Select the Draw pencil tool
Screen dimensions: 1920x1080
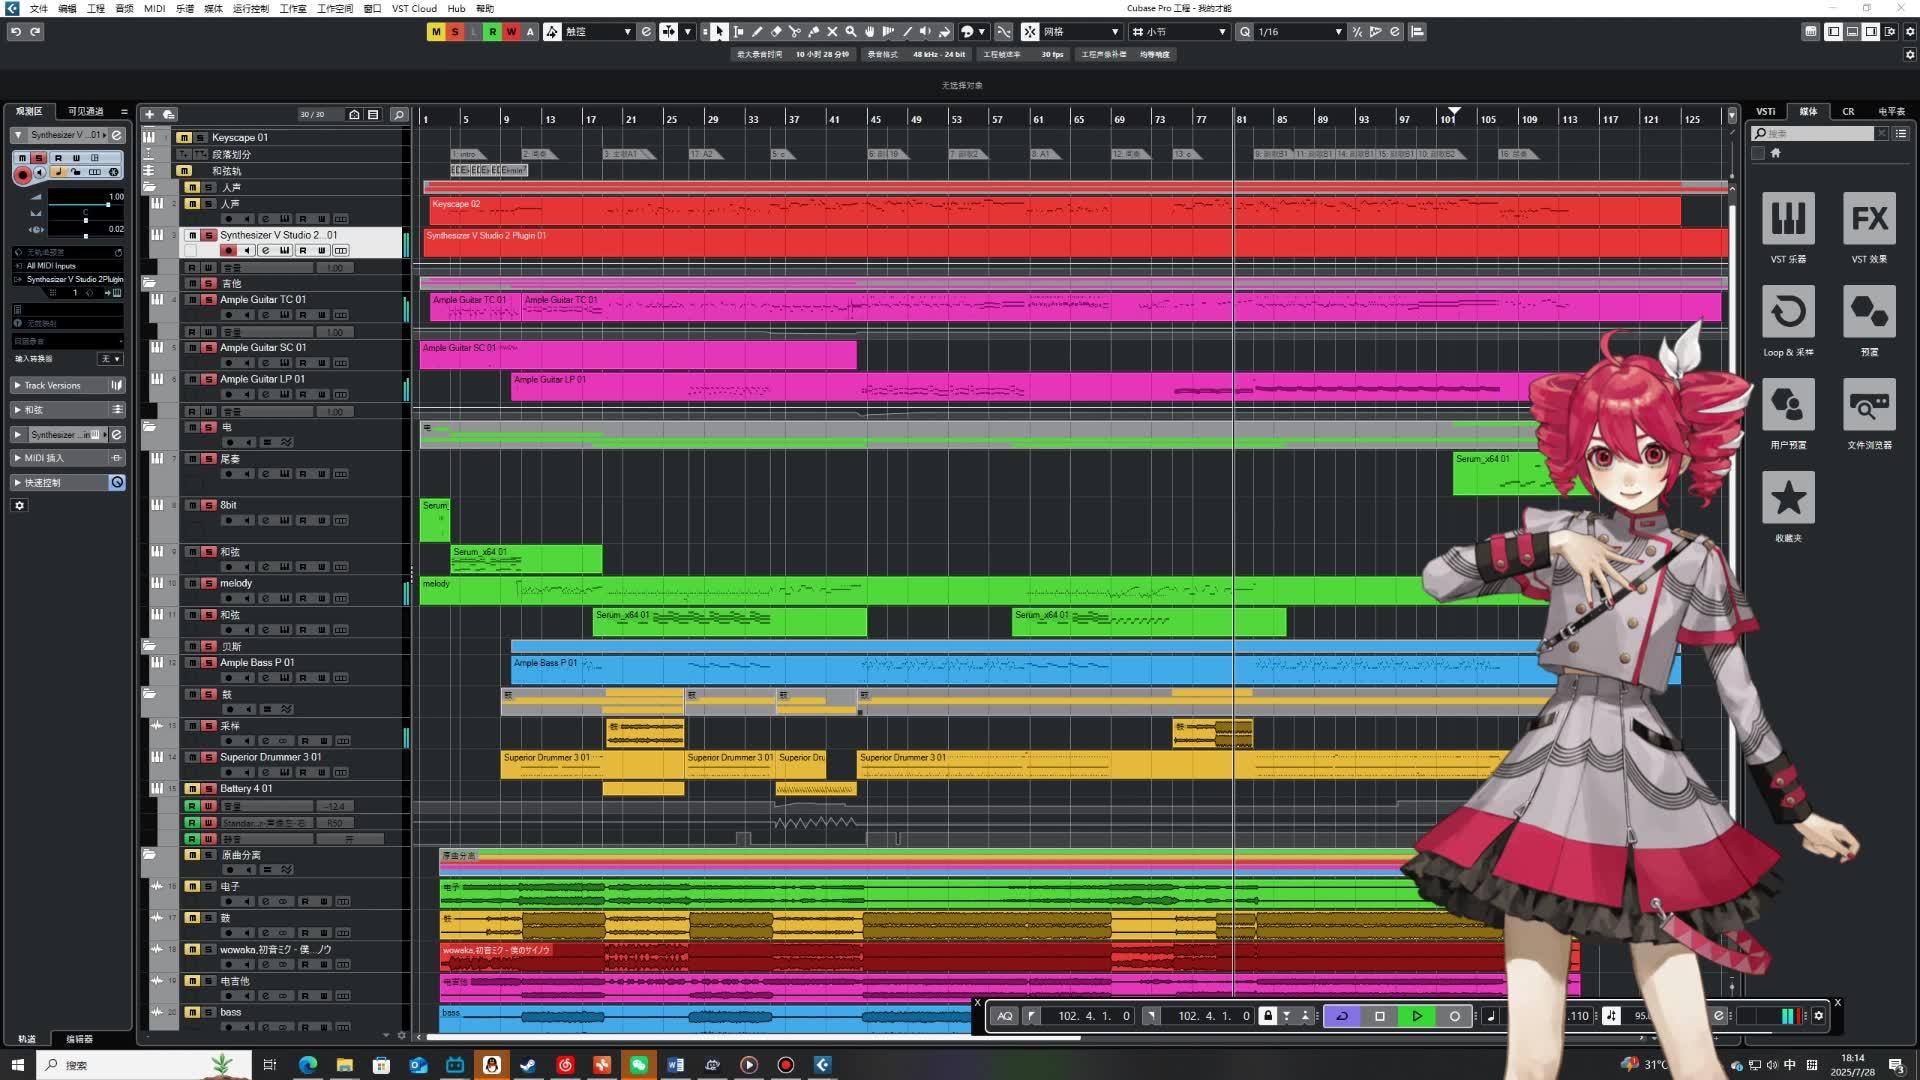tap(757, 32)
